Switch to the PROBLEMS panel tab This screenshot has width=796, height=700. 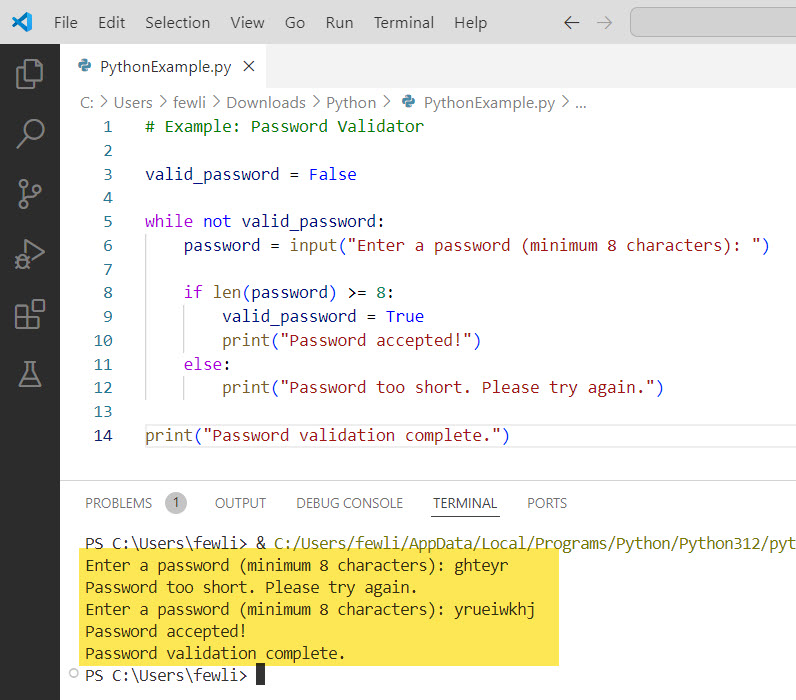point(119,503)
